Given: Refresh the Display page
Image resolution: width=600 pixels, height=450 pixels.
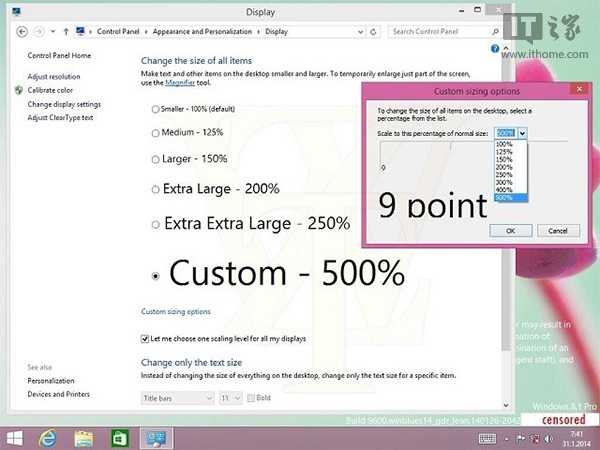Looking at the screenshot, I should pyautogui.click(x=373, y=32).
